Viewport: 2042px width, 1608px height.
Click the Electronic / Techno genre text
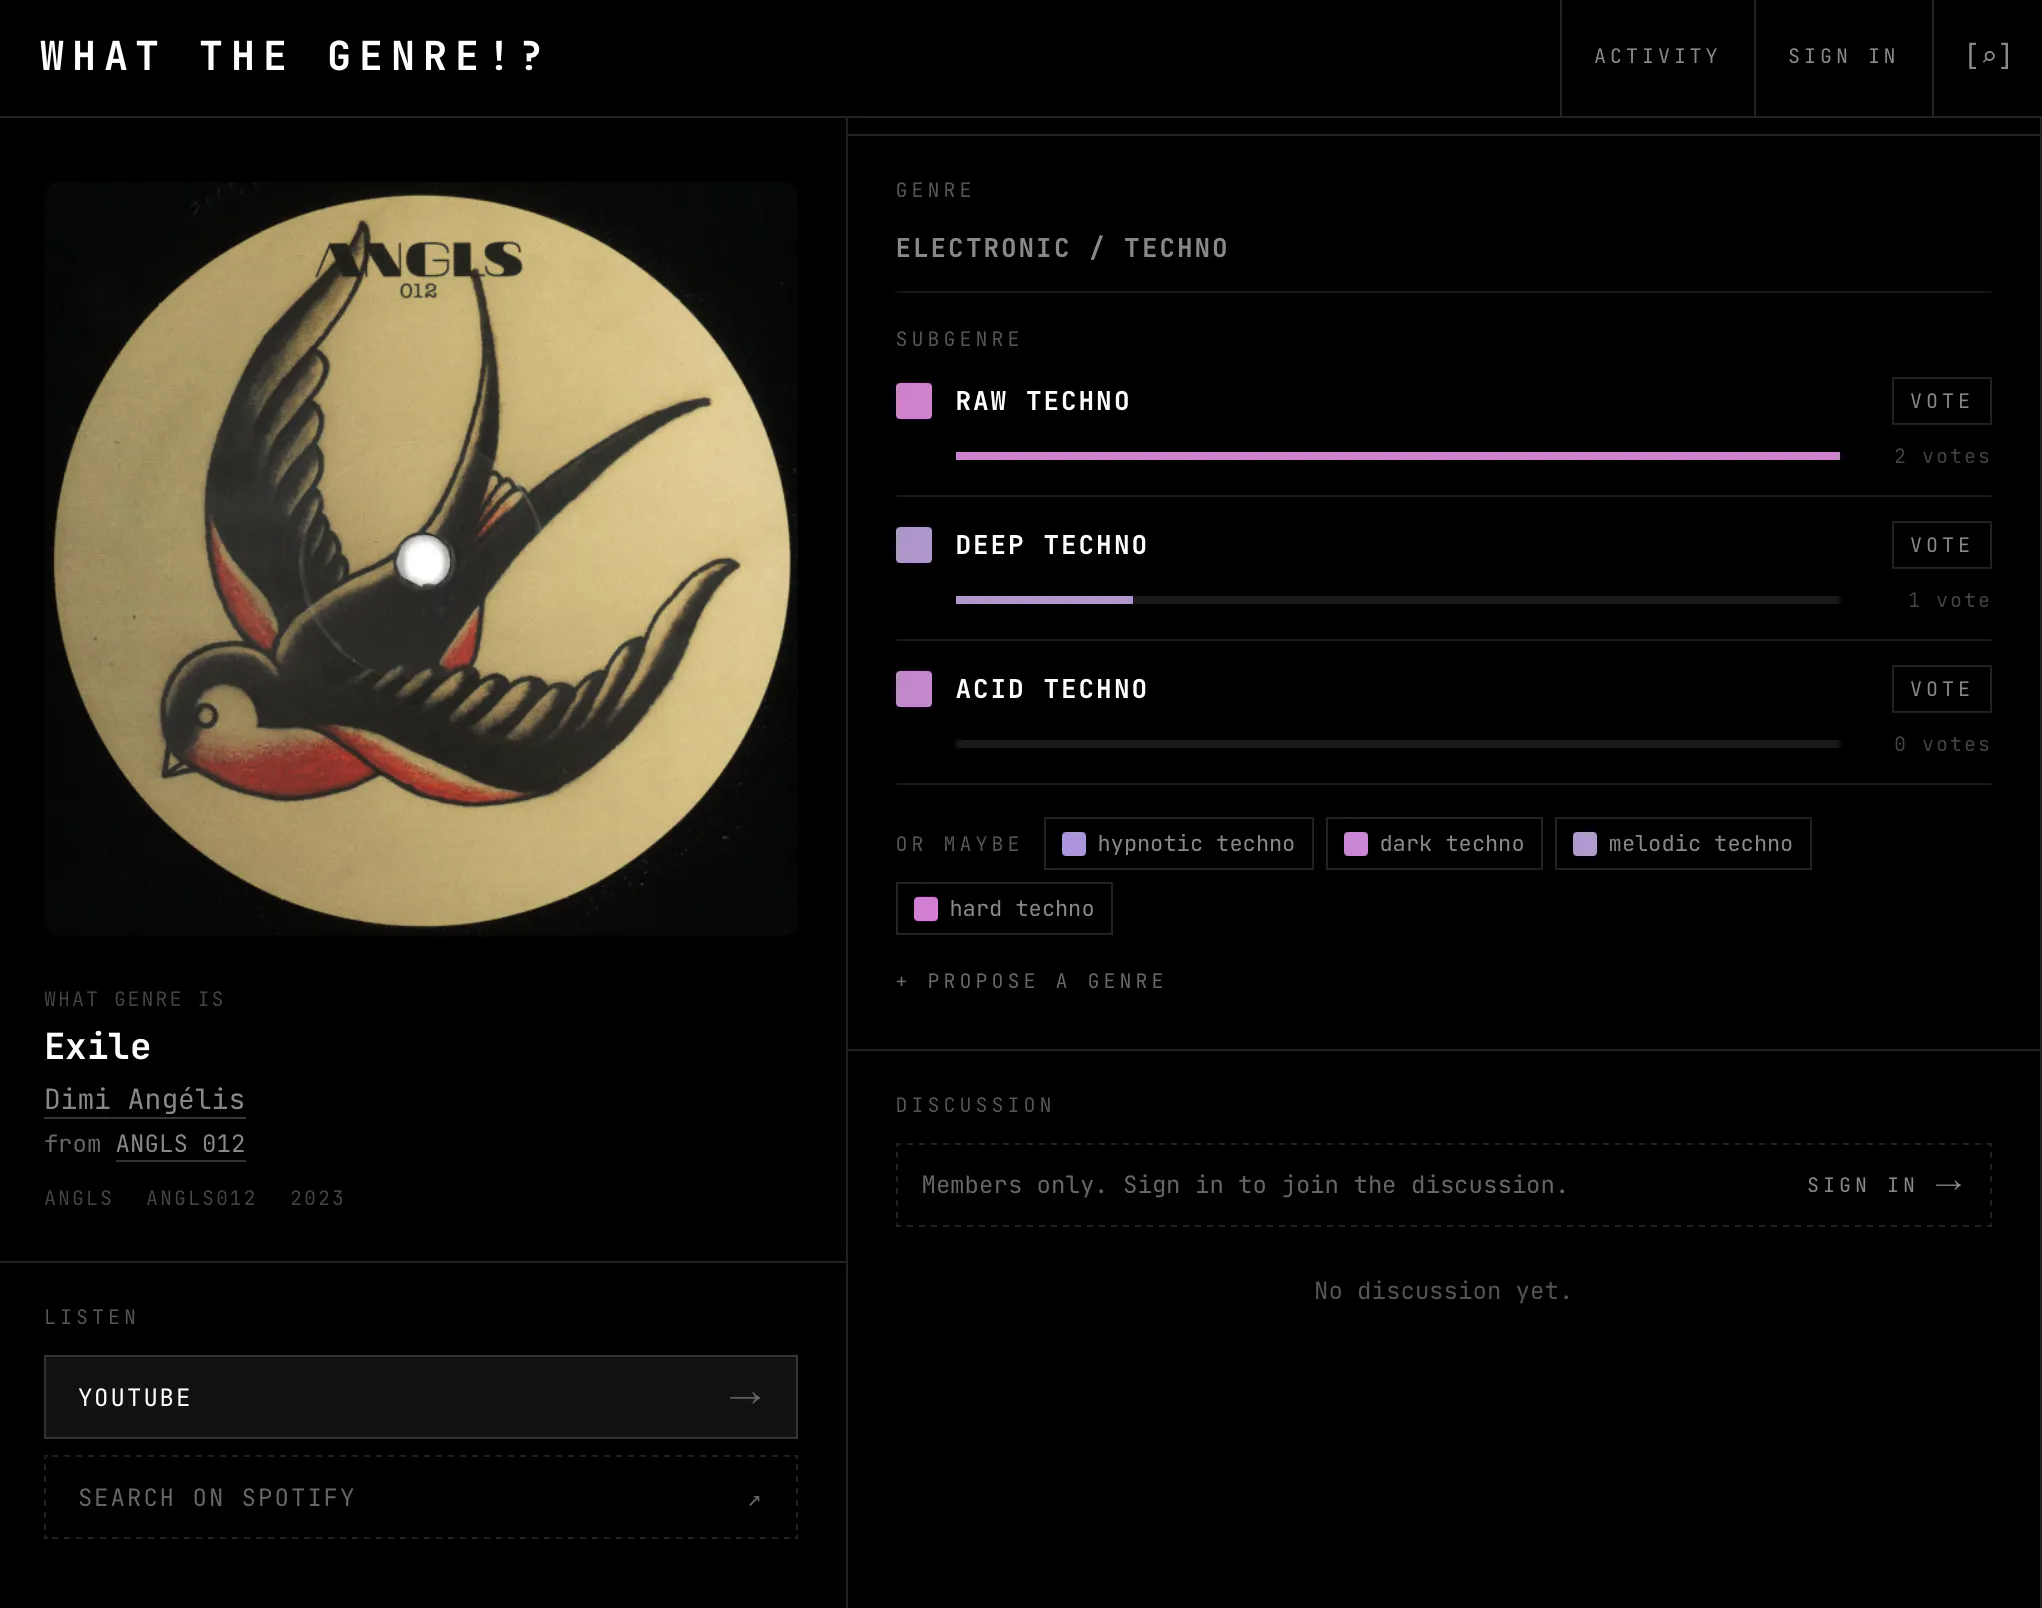pyautogui.click(x=1062, y=248)
